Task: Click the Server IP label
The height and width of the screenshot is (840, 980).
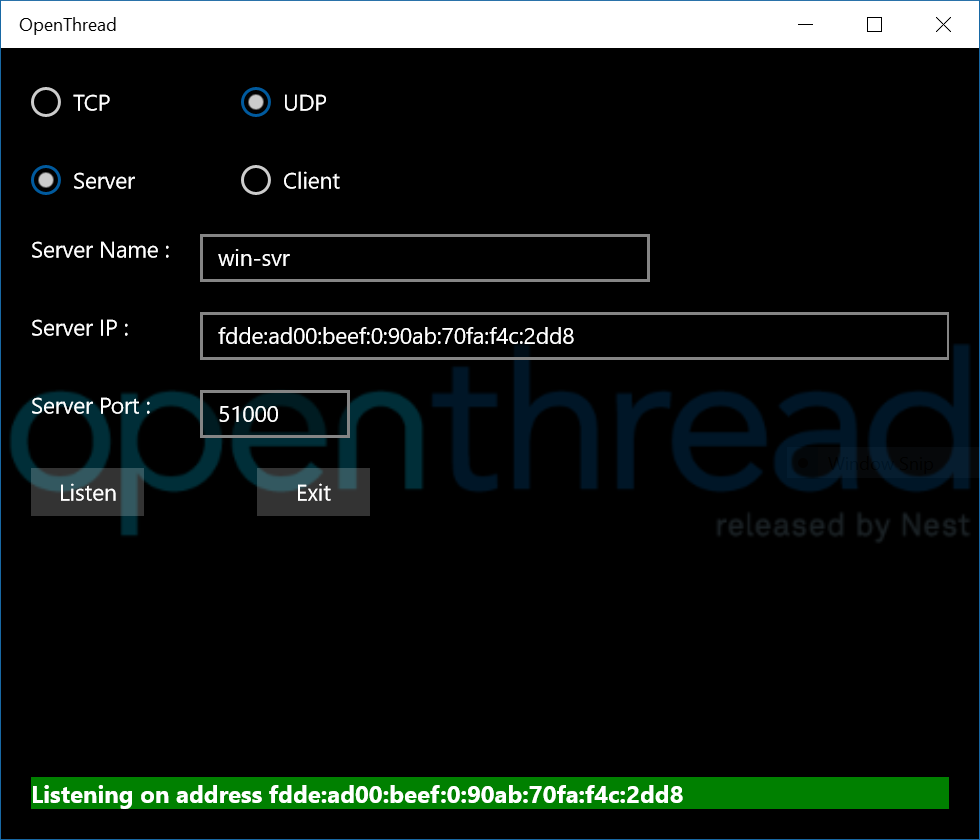Action: tap(80, 328)
